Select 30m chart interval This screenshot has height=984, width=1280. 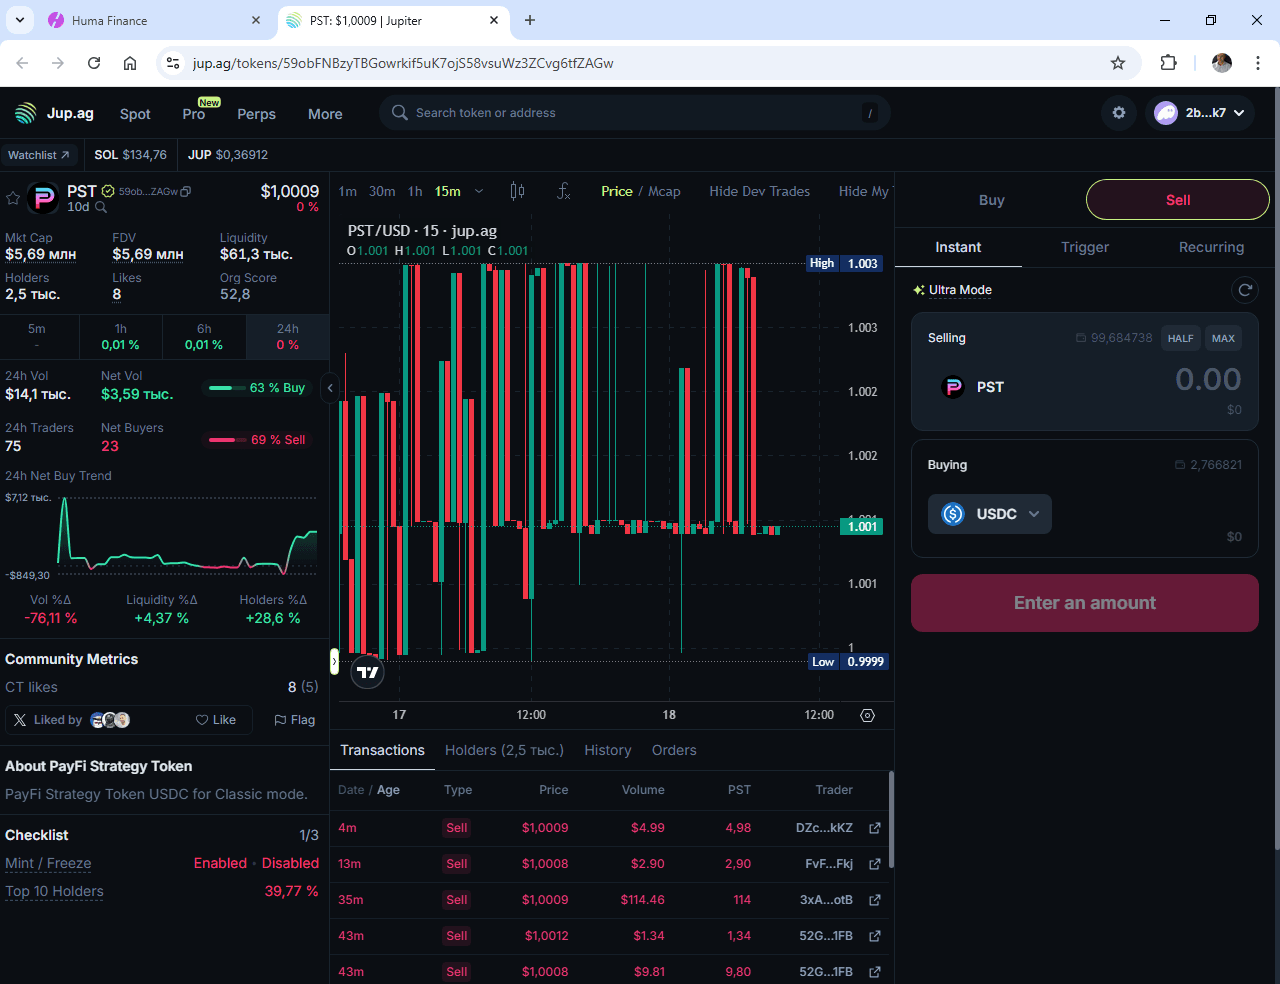382,191
